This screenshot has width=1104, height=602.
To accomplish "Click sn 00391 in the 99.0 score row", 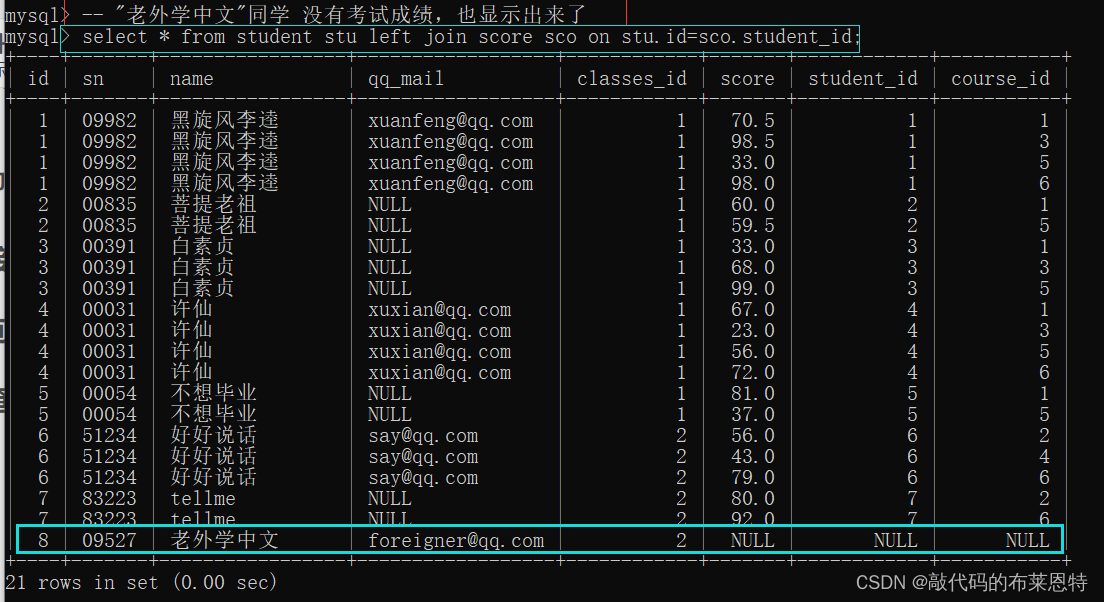I will click(109, 289).
